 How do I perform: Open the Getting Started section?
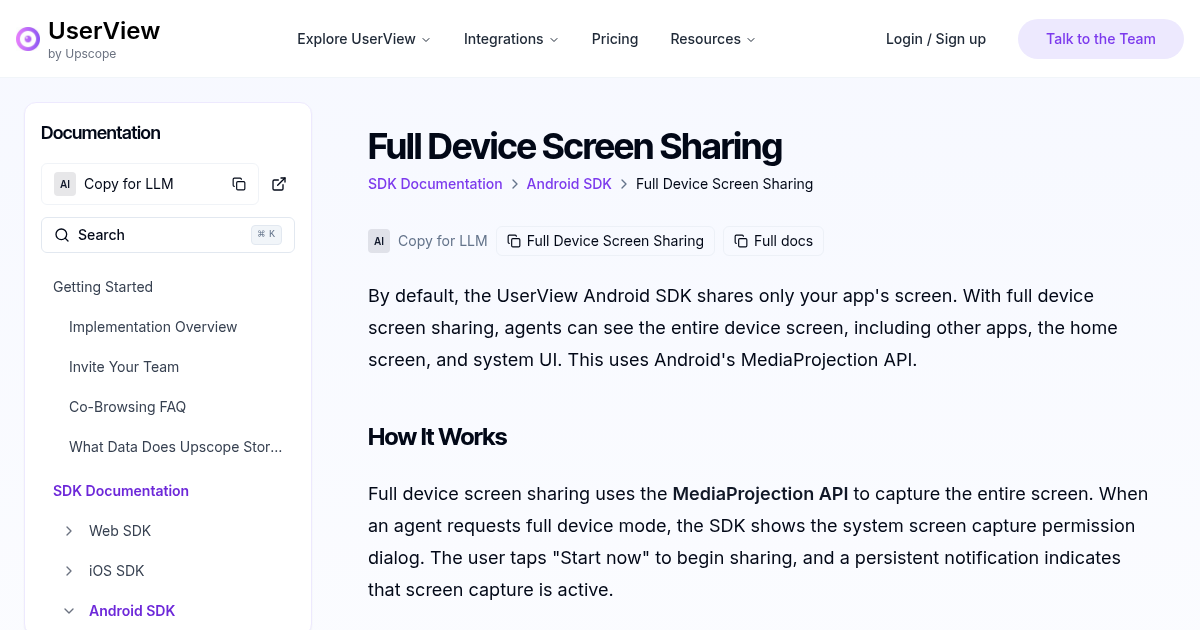coord(103,287)
